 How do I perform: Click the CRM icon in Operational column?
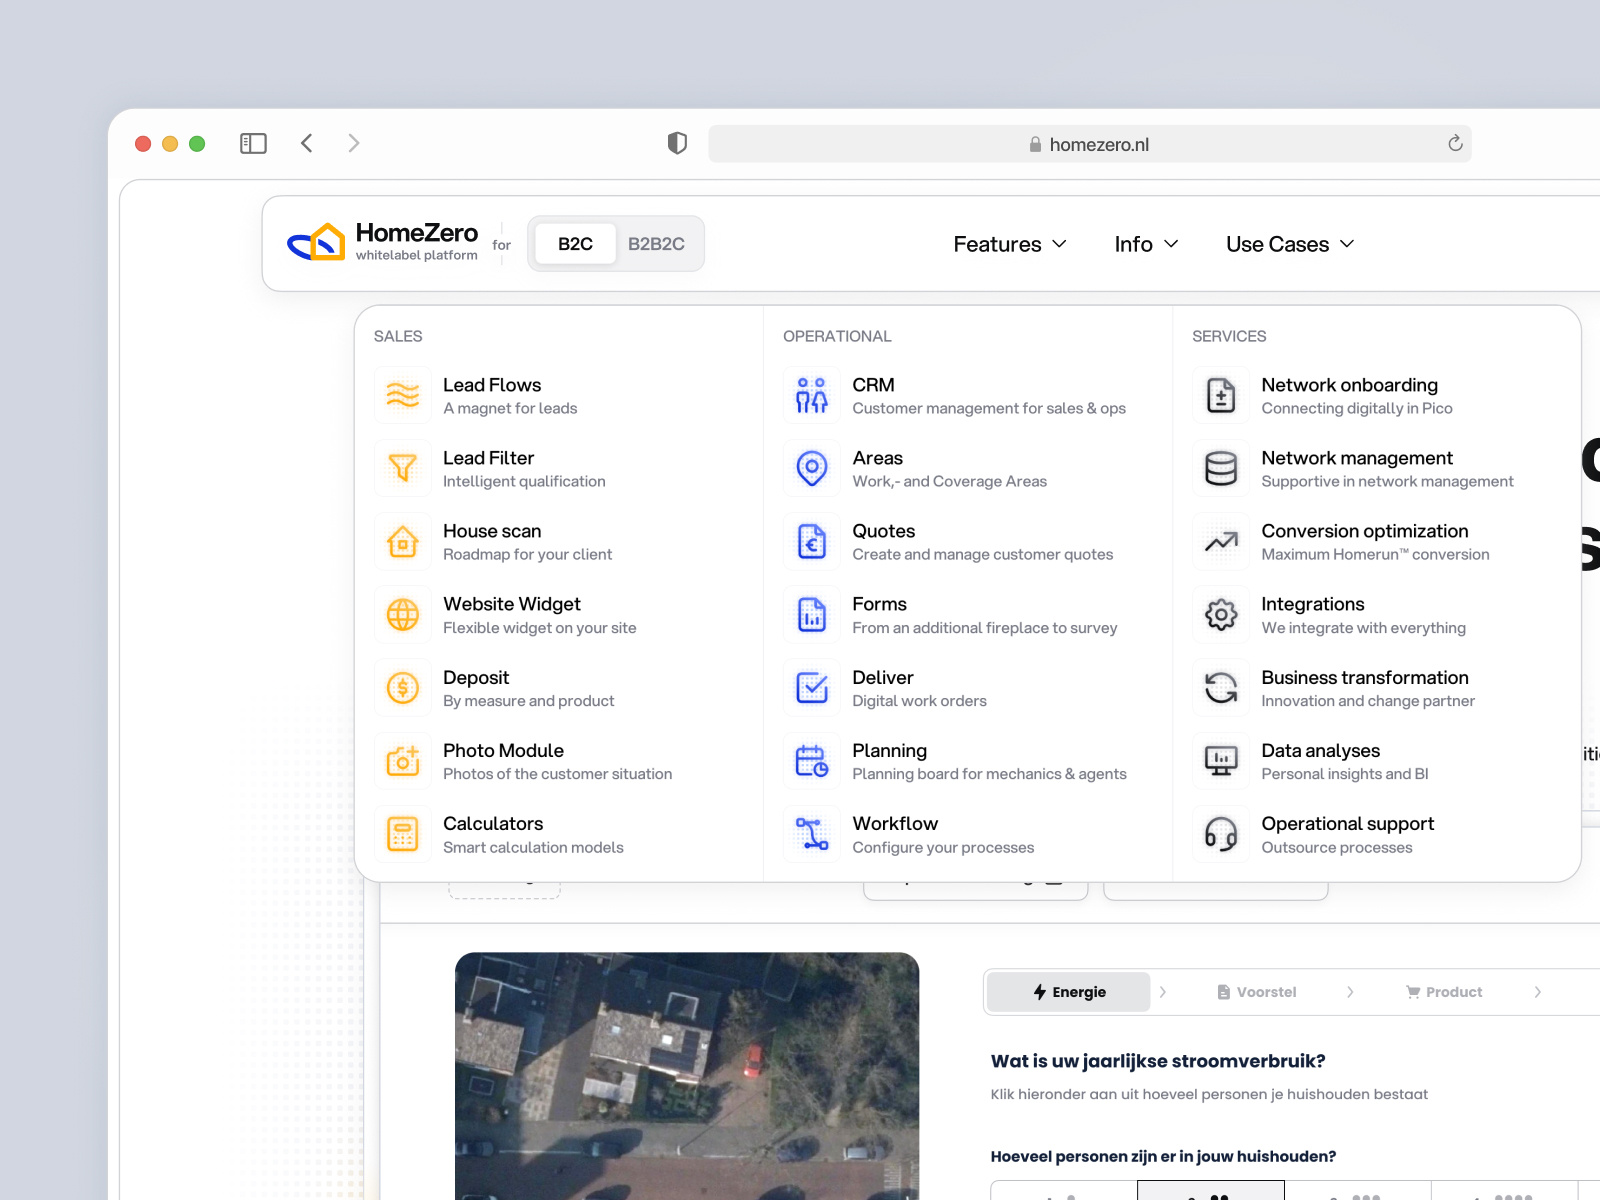click(811, 394)
